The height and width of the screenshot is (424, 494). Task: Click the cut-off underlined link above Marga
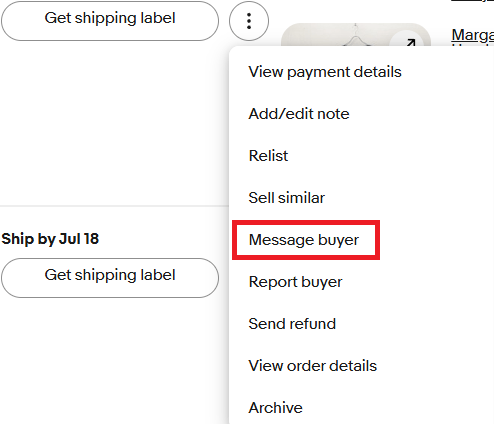[x=473, y=1]
